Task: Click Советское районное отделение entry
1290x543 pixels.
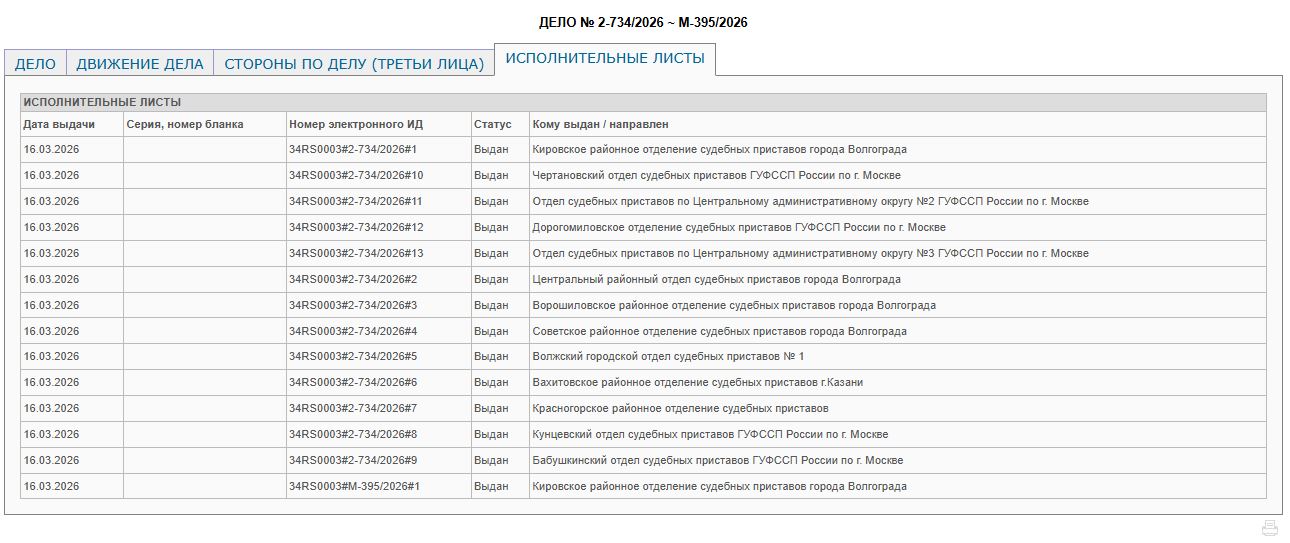Action: [x=720, y=331]
